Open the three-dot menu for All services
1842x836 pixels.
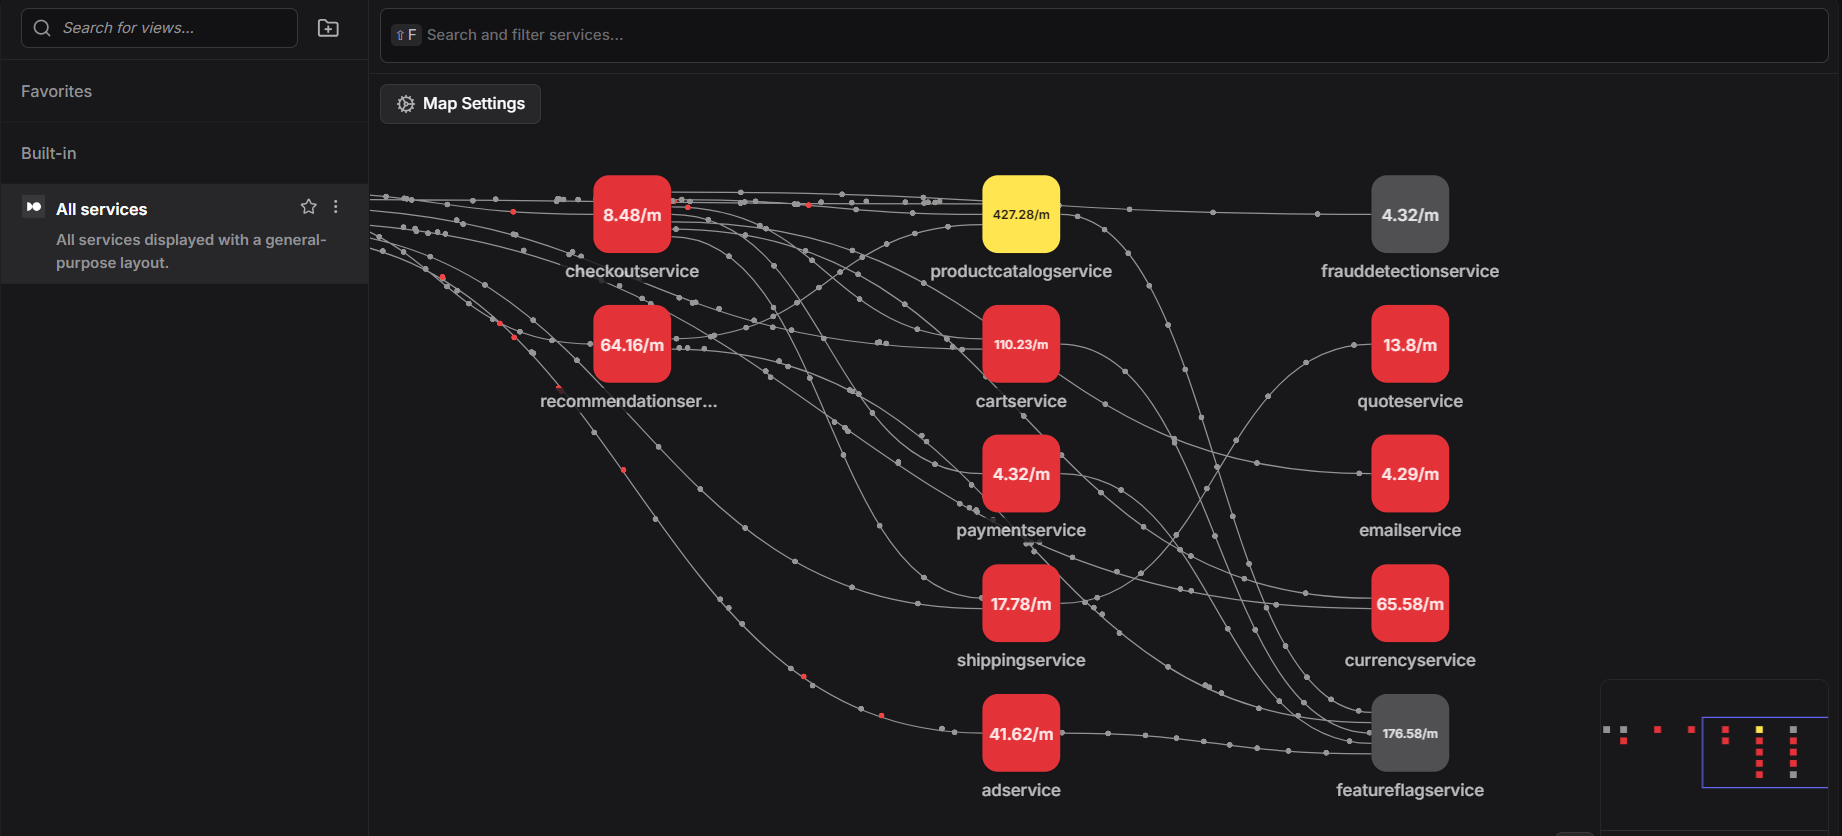(x=336, y=207)
